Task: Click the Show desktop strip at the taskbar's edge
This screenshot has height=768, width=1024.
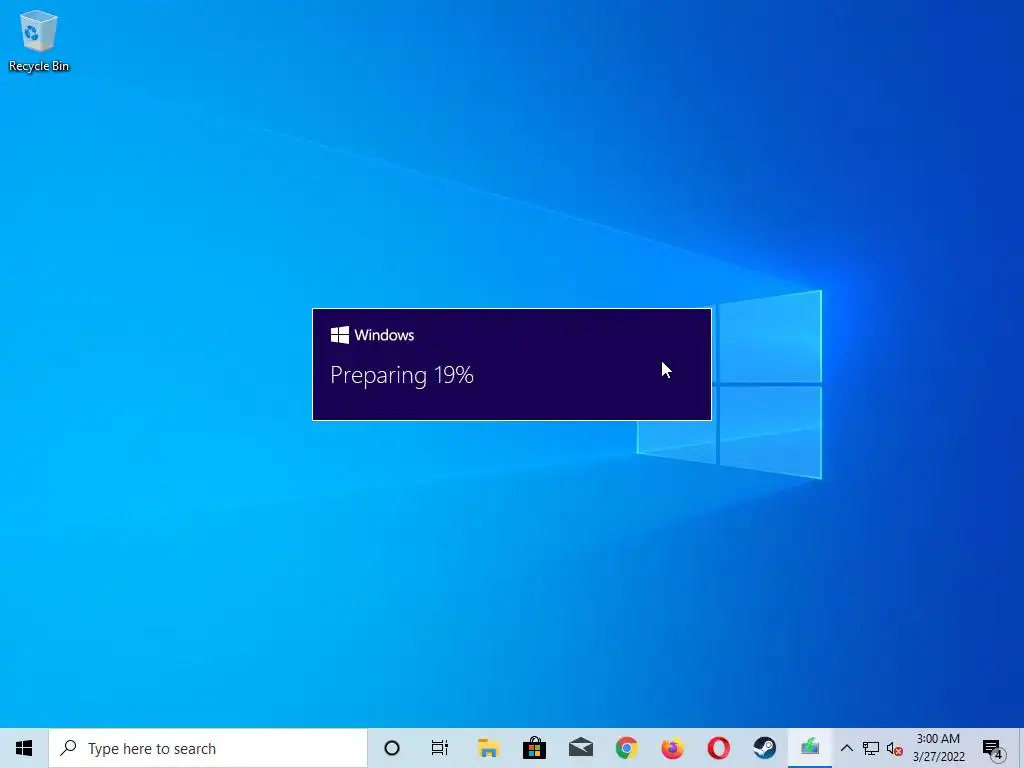Action: (1021, 748)
